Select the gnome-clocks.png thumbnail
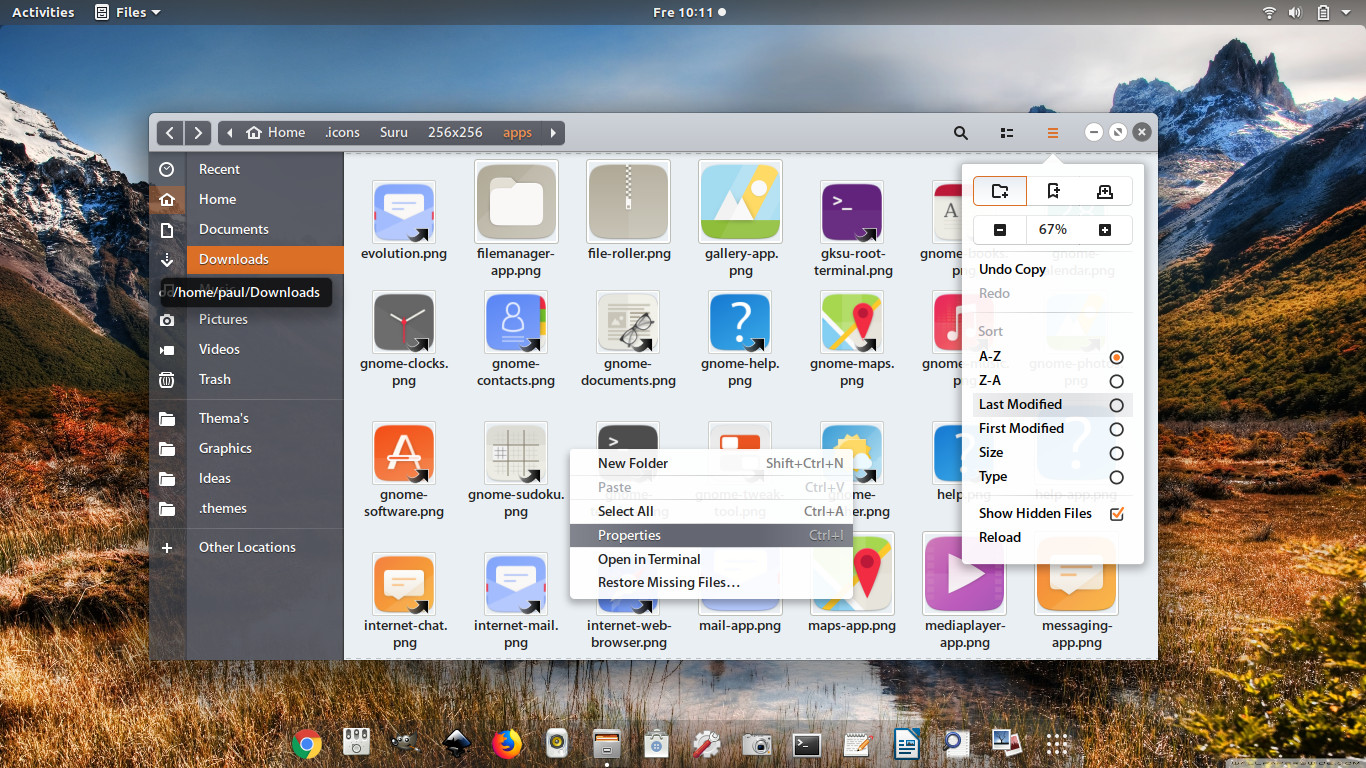Image resolution: width=1366 pixels, height=768 pixels. pos(404,322)
